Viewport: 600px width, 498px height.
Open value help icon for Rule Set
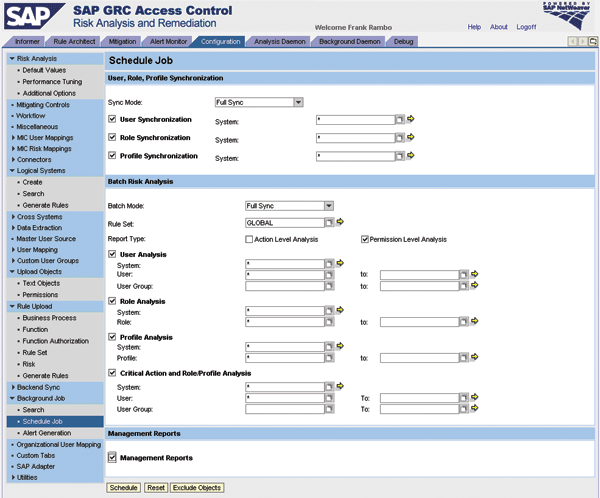[328, 223]
